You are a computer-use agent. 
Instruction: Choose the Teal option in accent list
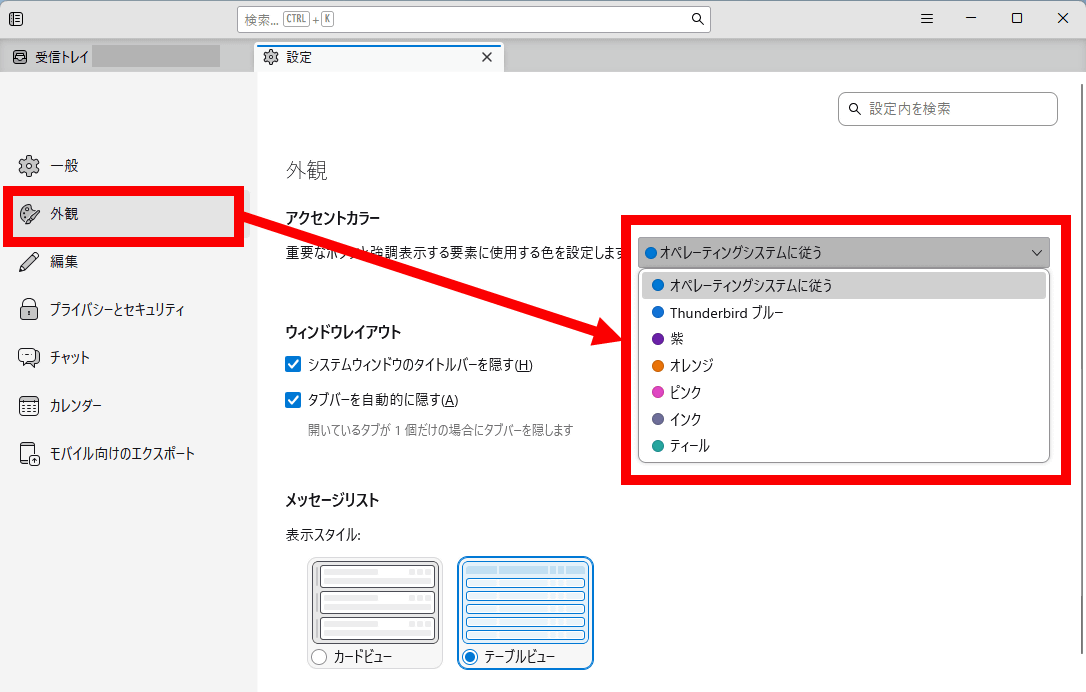tap(689, 446)
